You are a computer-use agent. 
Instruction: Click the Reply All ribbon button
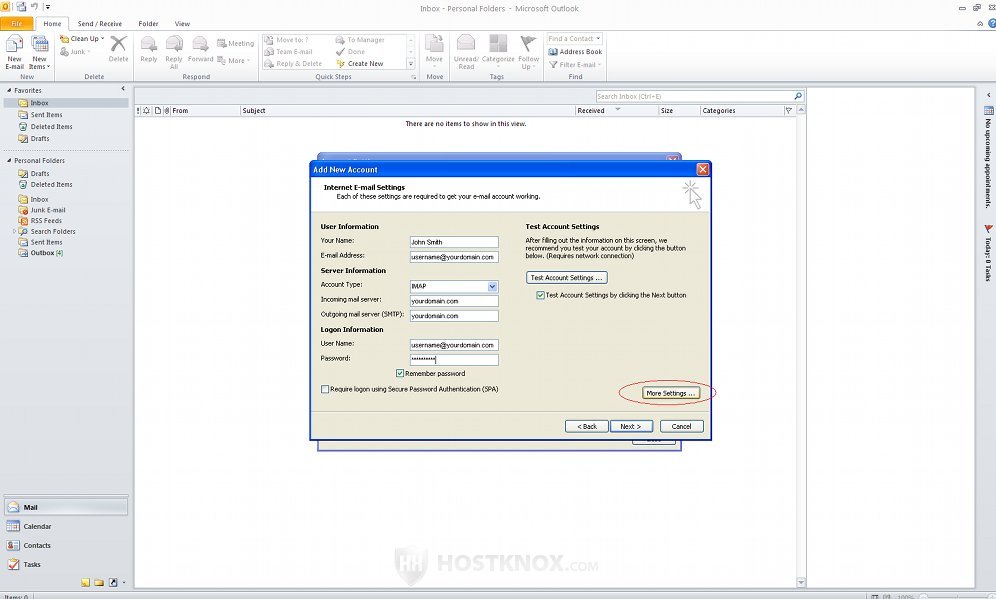(x=173, y=52)
